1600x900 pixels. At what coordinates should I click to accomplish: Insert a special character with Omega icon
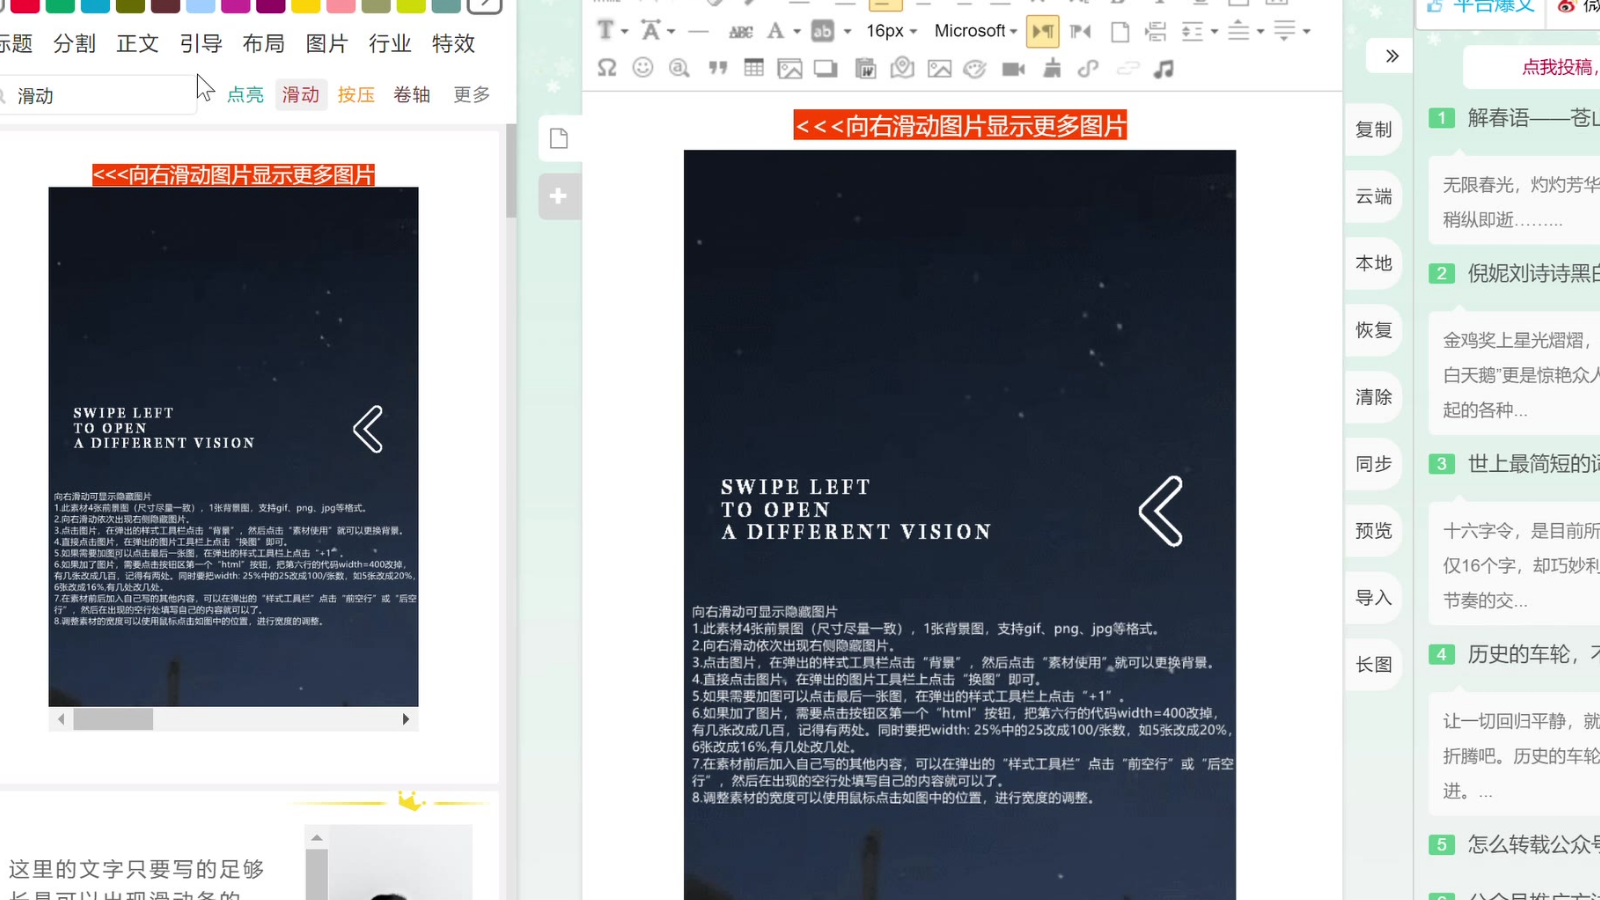click(x=607, y=68)
